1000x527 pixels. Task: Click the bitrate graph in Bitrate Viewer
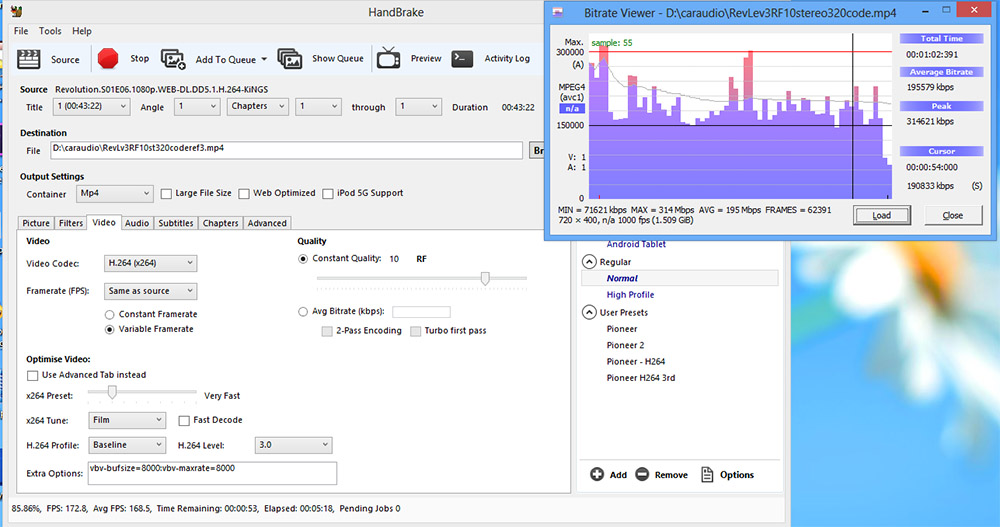click(740, 116)
